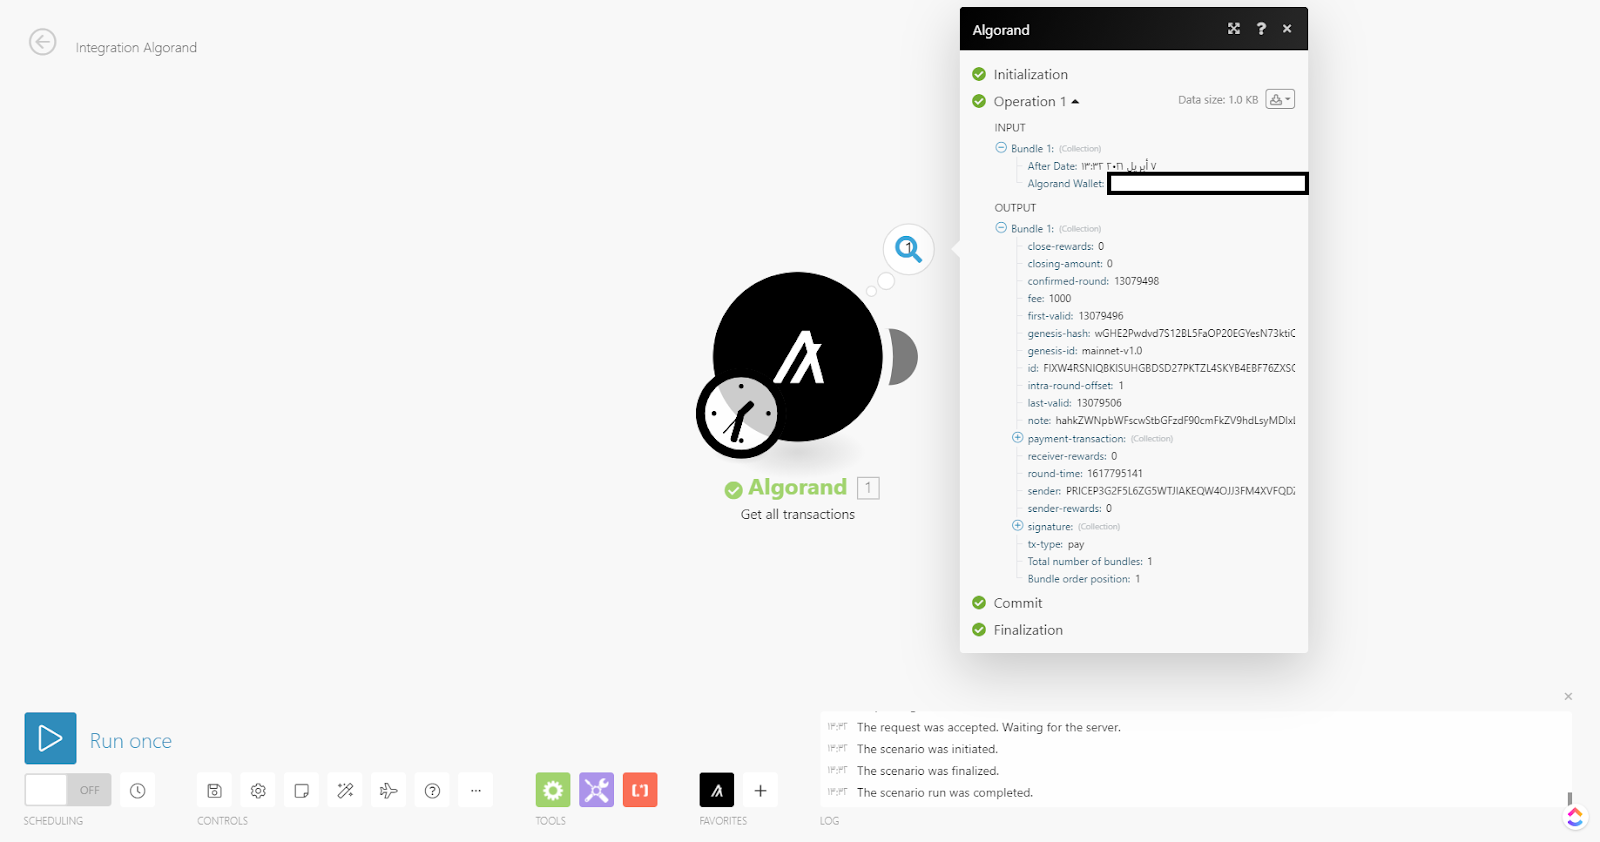Expand the Algorand panel to full screen
This screenshot has width=1600, height=842.
1234,29
